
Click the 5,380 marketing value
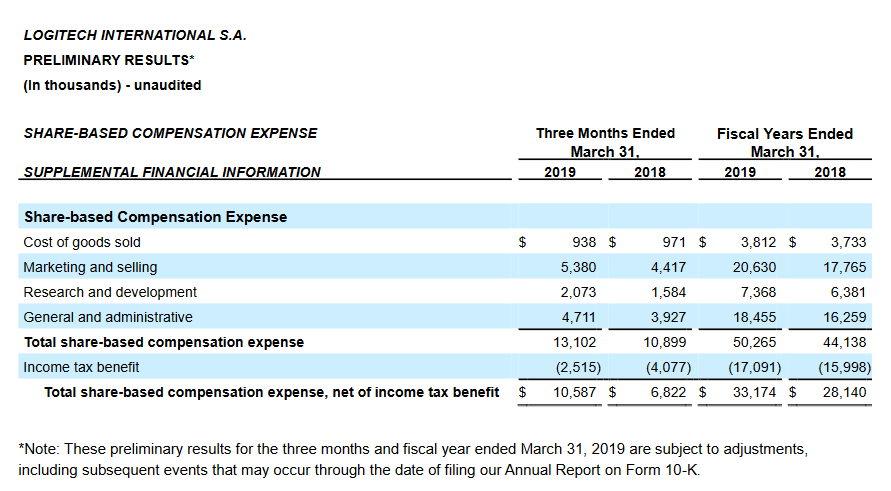pyautogui.click(x=578, y=267)
